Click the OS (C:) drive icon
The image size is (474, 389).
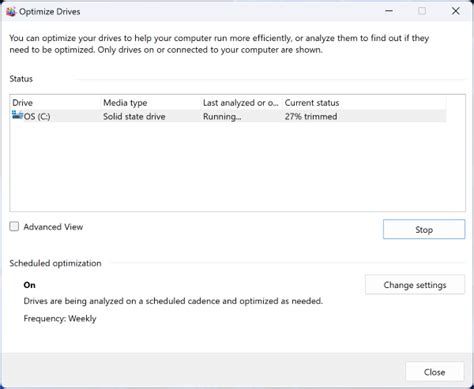[17, 115]
